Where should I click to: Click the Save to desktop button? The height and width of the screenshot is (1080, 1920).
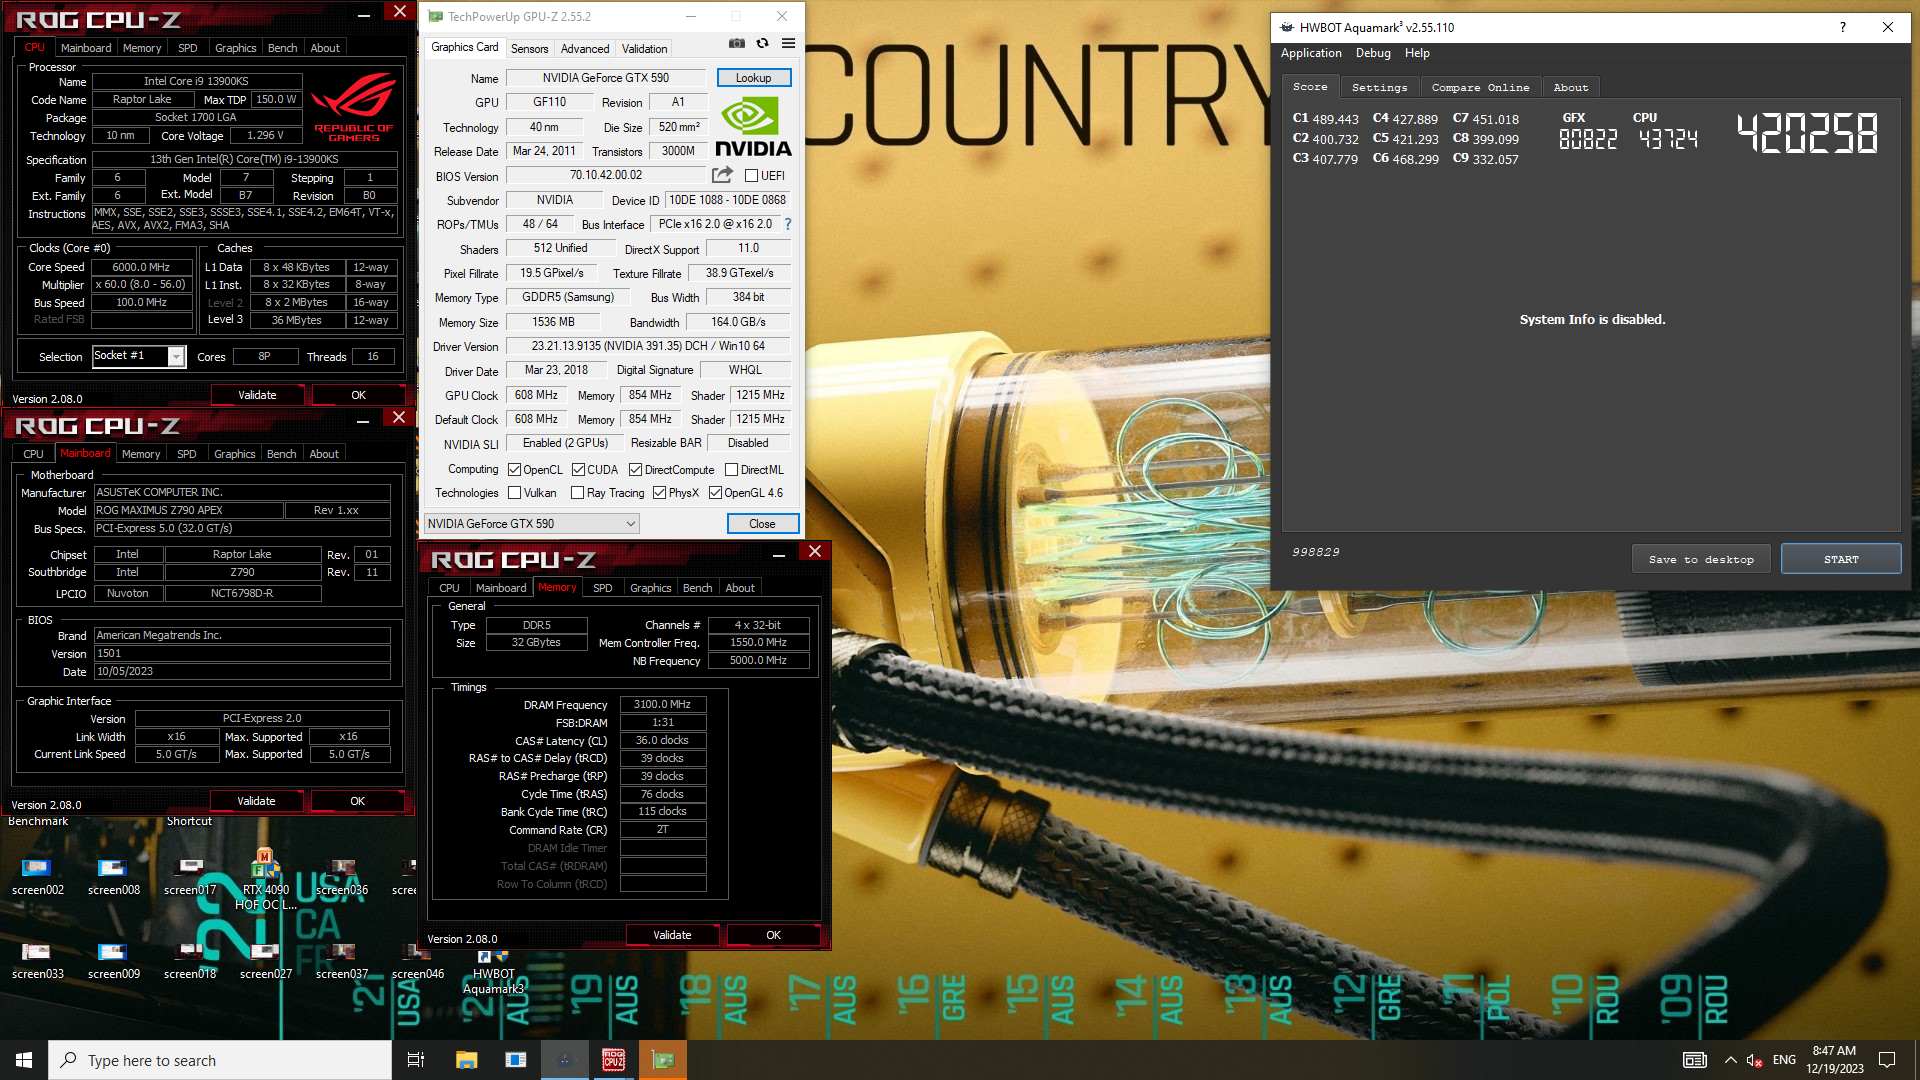[1701, 559]
